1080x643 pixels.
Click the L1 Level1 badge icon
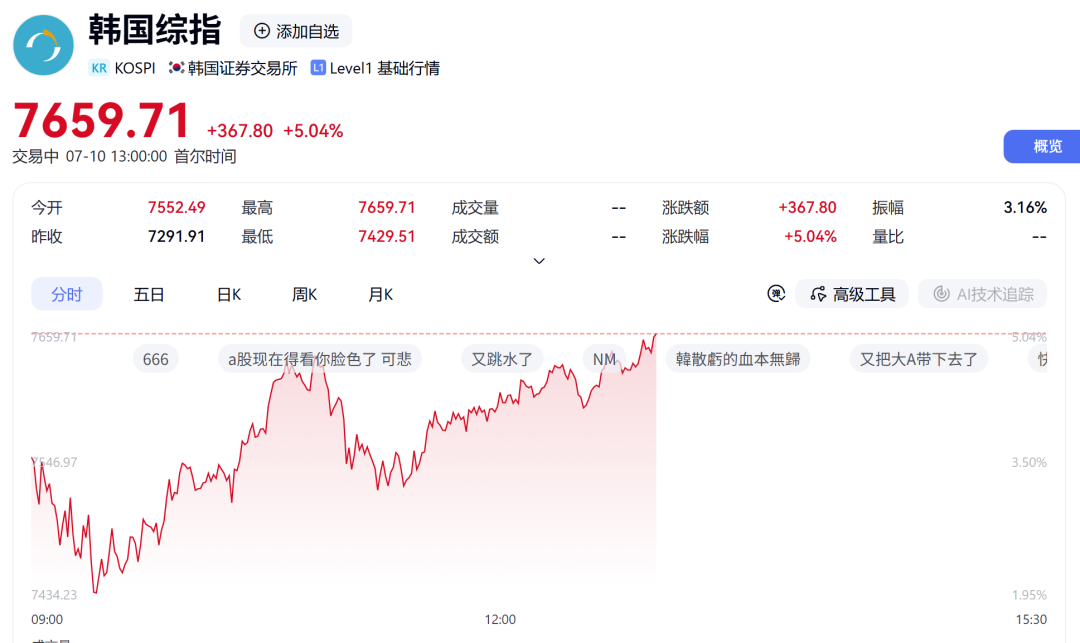tap(318, 67)
